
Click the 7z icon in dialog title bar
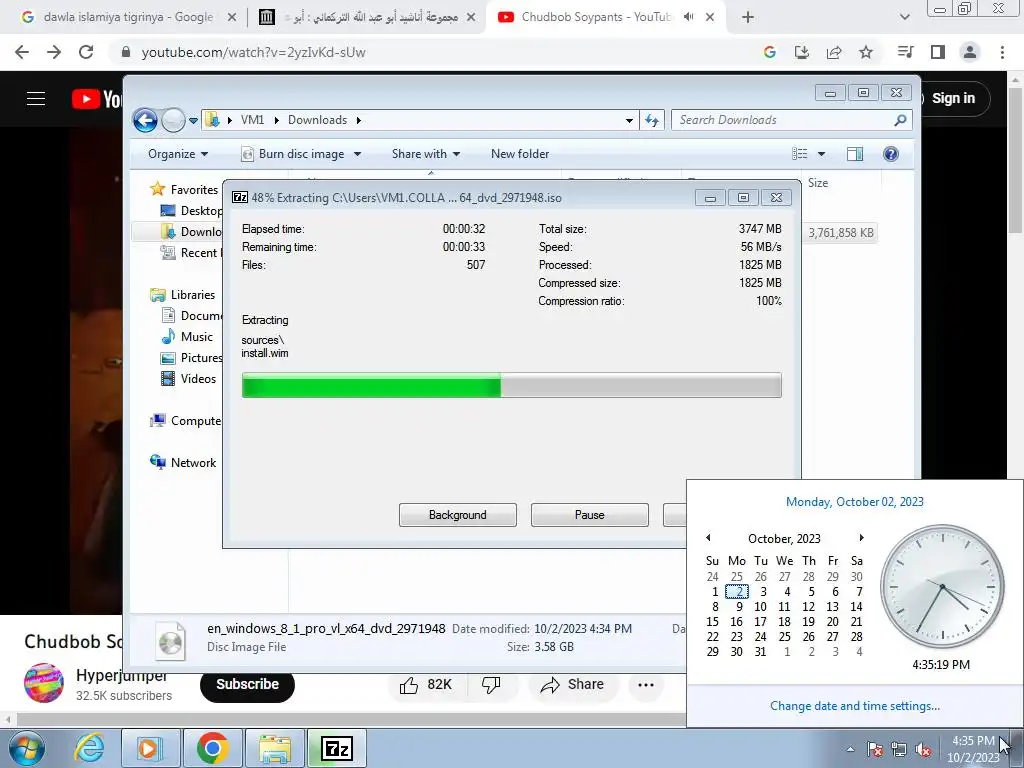(240, 197)
